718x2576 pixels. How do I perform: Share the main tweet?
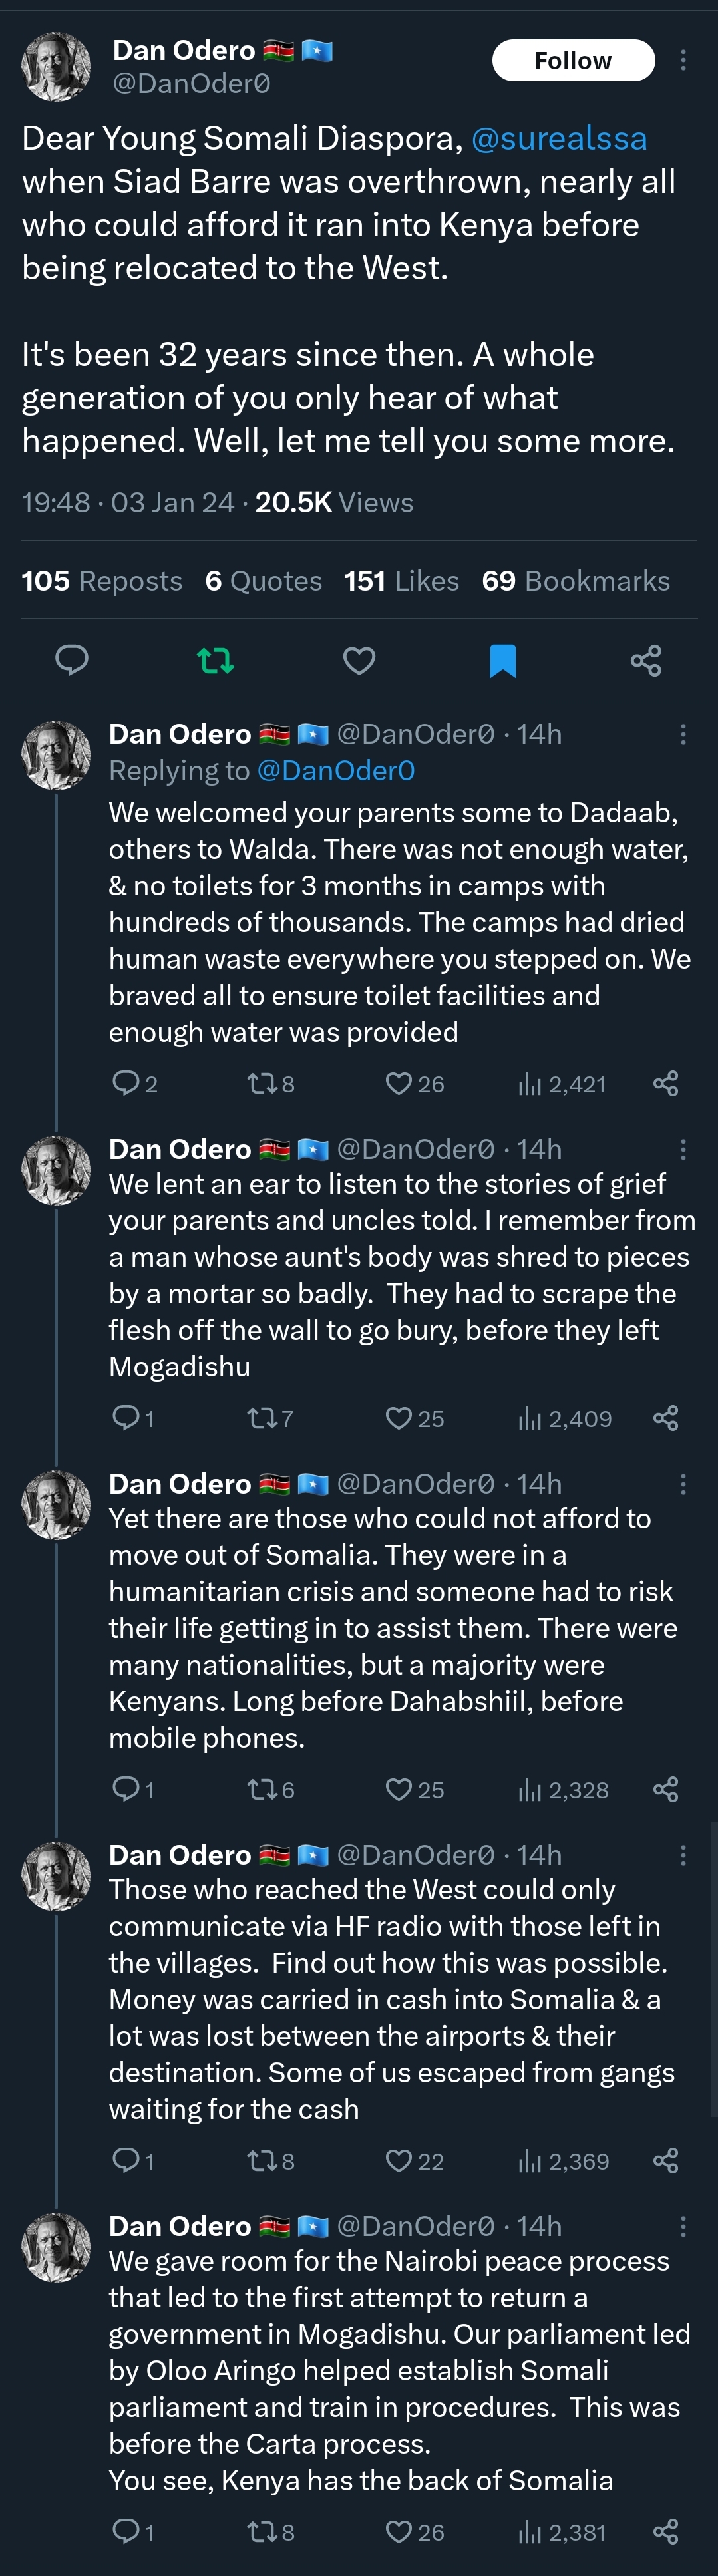pyautogui.click(x=646, y=660)
